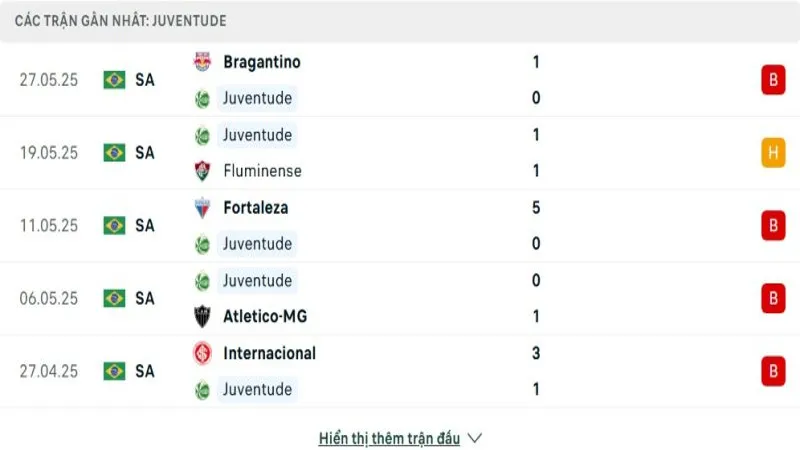This screenshot has width=800, height=450.
Task: Click Brazil flag on the 11.05.25 match
Action: point(114,226)
